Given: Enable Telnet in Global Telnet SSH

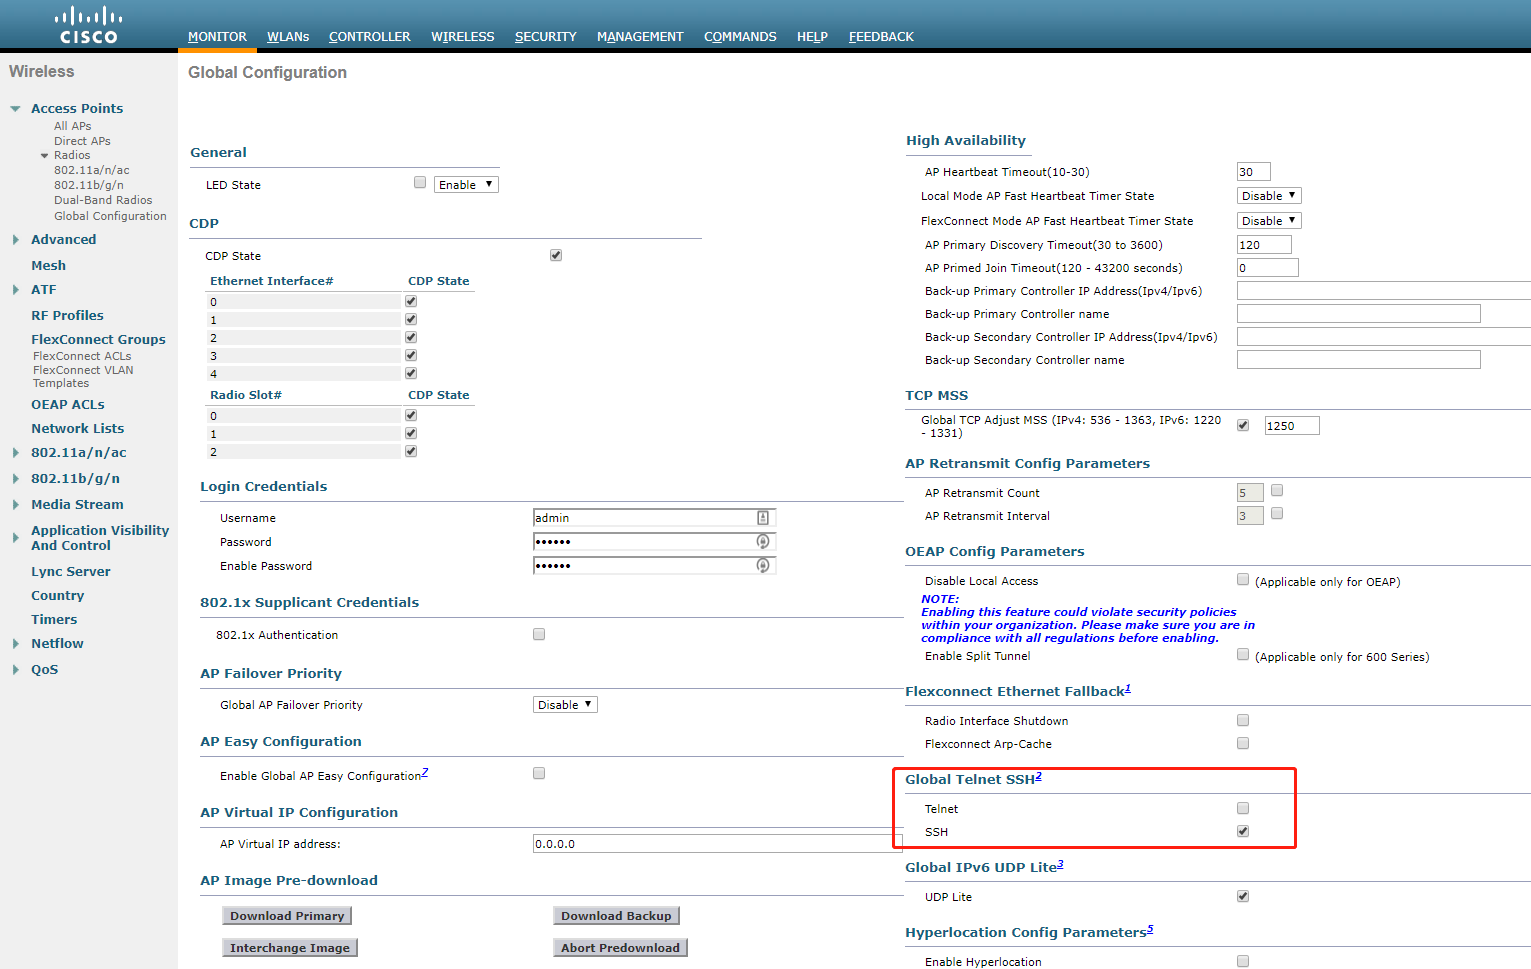Looking at the screenshot, I should click(1242, 807).
